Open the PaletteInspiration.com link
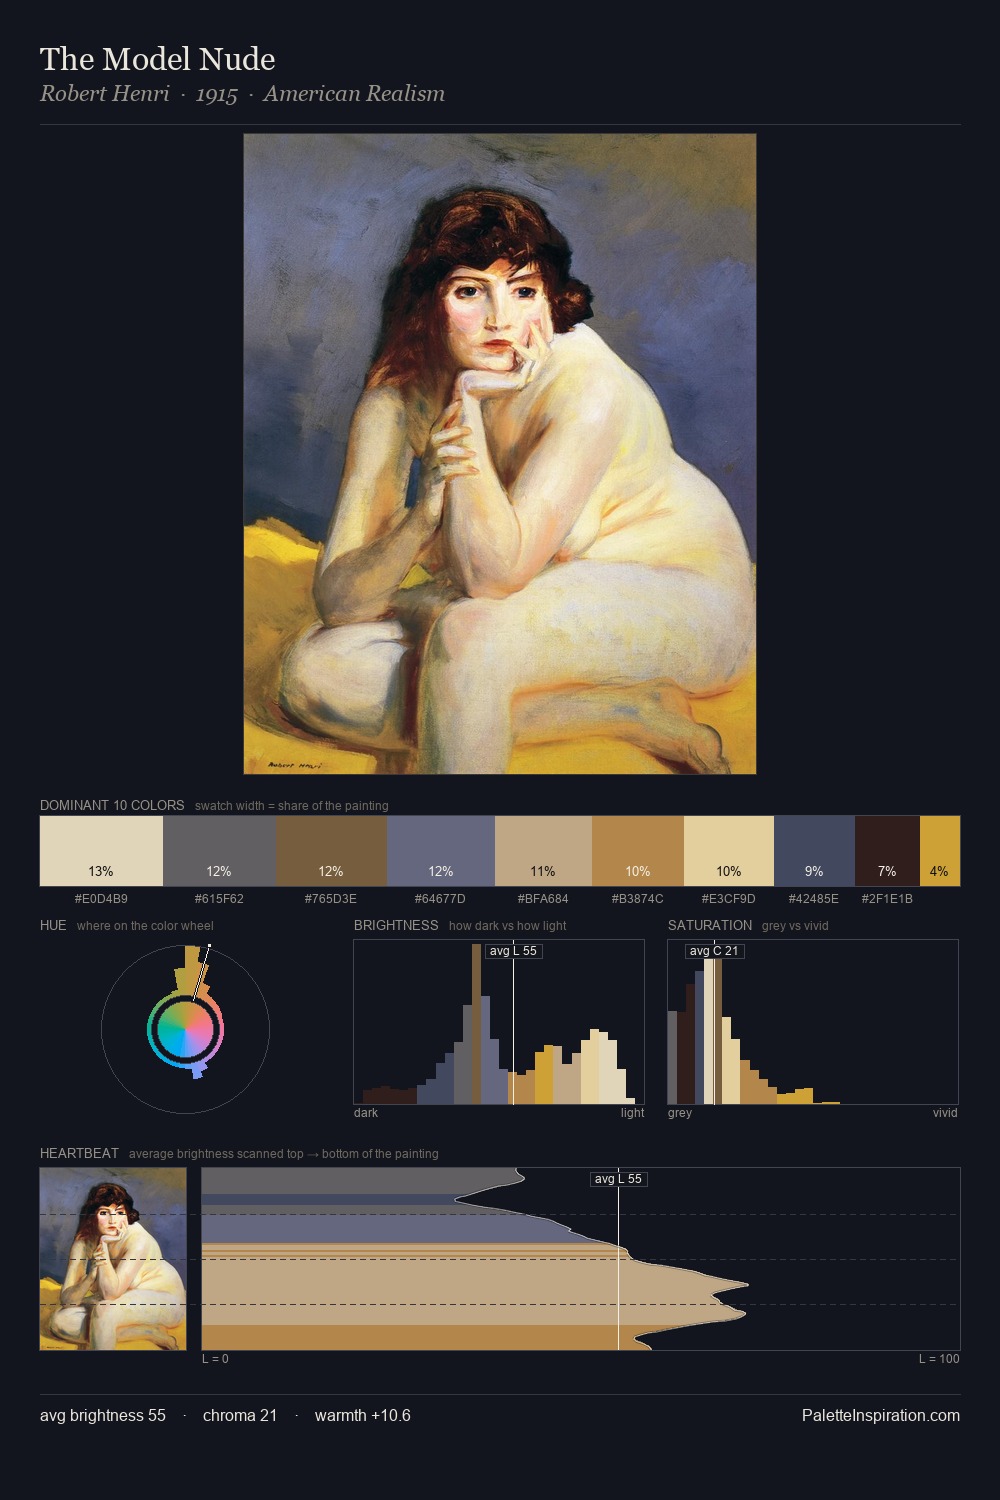Screen dimensions: 1000x1500 [x=881, y=1416]
